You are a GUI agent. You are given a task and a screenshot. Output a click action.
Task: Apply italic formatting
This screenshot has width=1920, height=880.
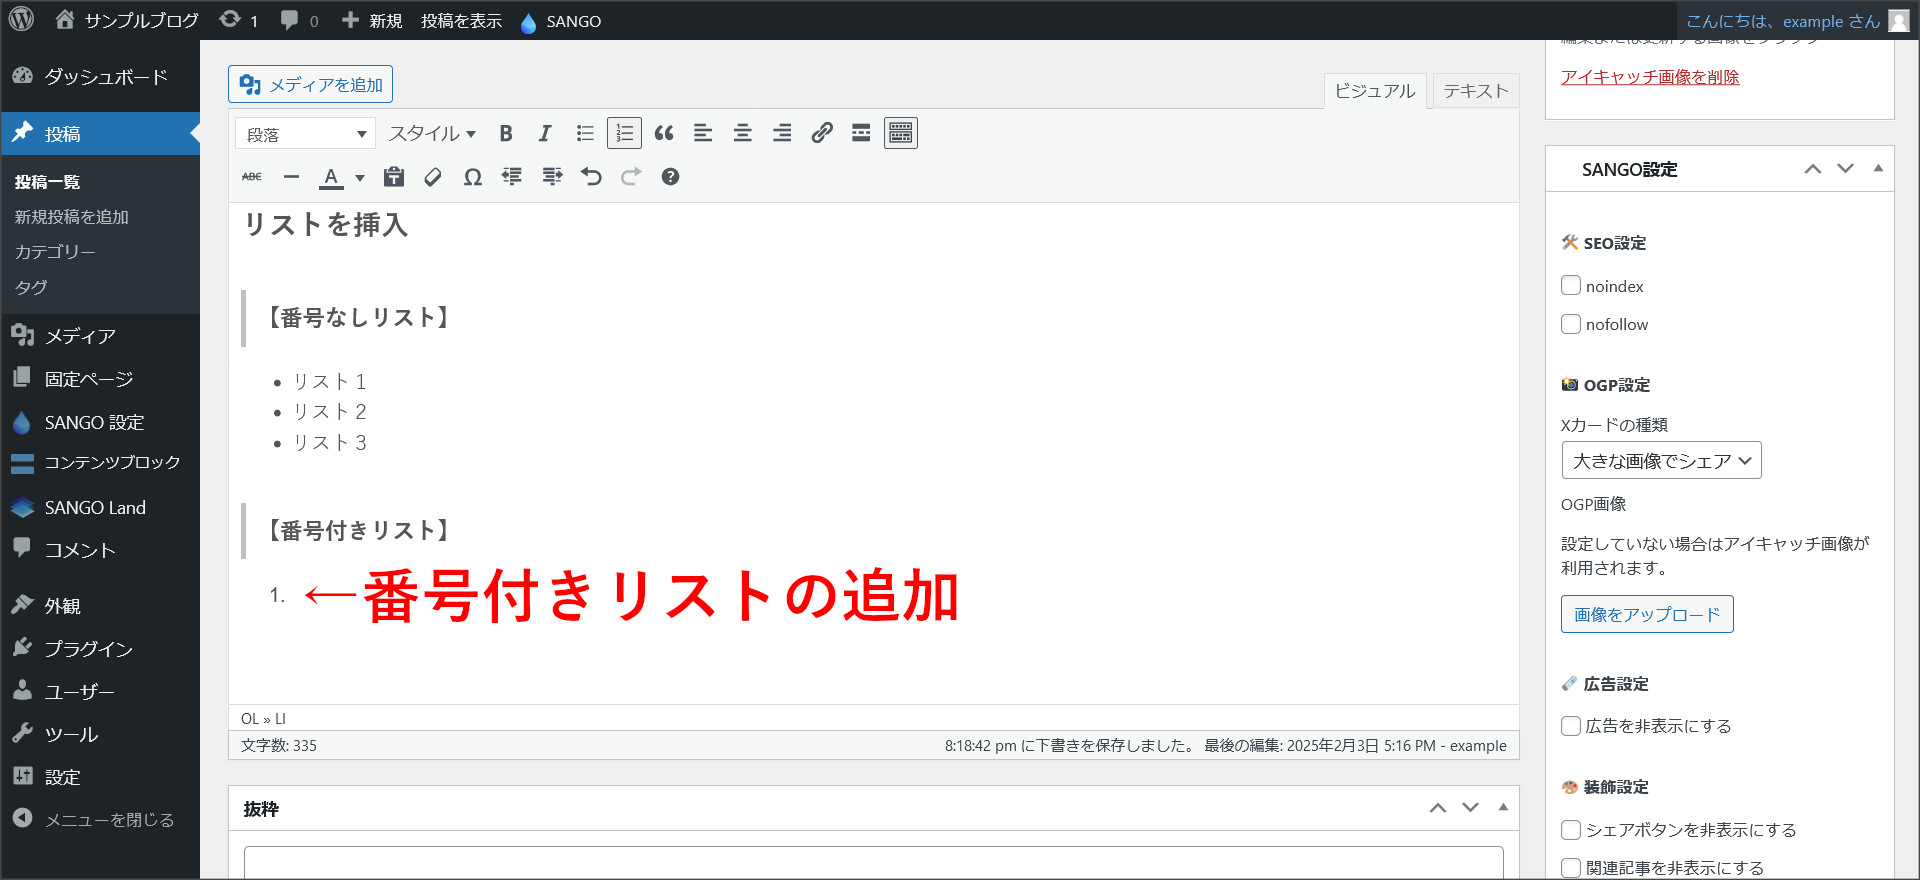(545, 133)
